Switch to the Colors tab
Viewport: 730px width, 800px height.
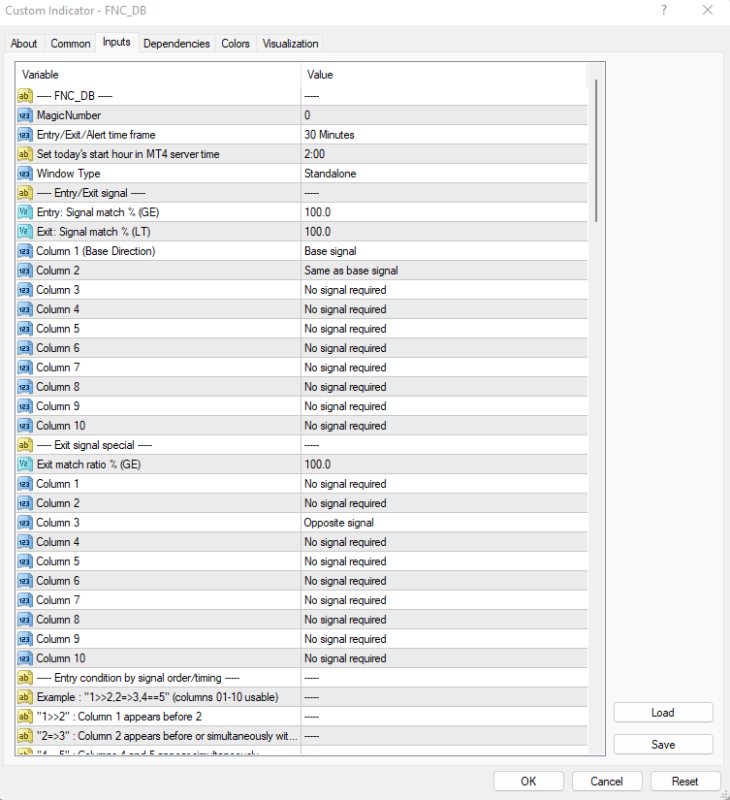tap(235, 44)
